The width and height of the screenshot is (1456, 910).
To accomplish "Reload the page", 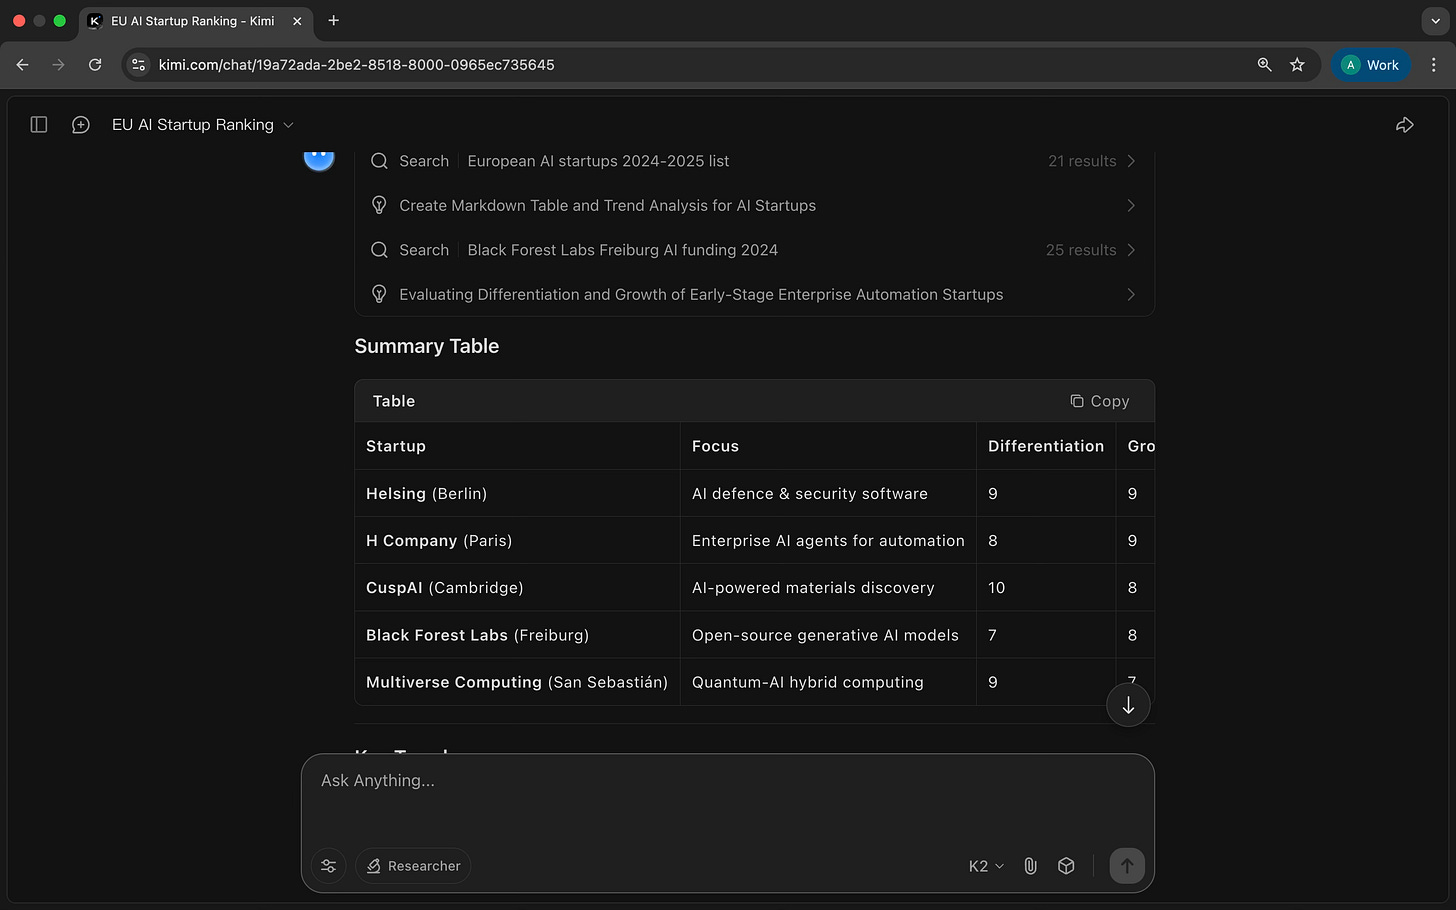I will coord(95,65).
